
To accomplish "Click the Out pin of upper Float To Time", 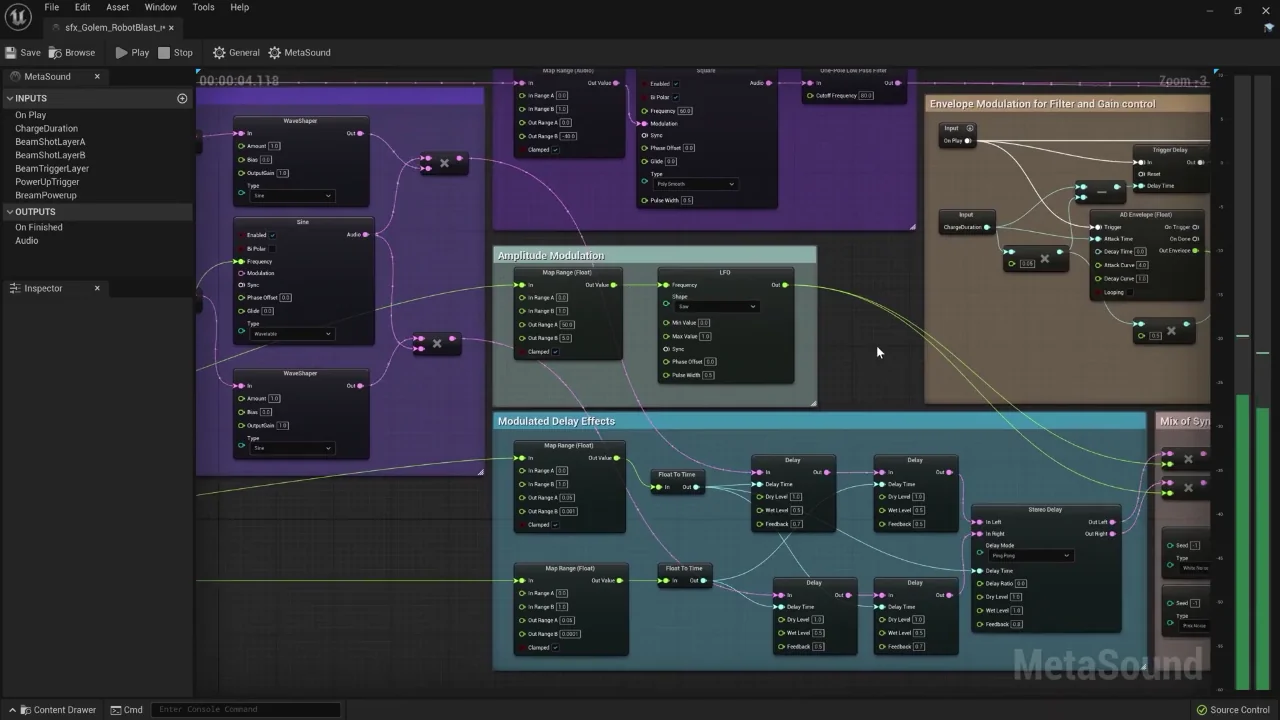I will [696, 487].
